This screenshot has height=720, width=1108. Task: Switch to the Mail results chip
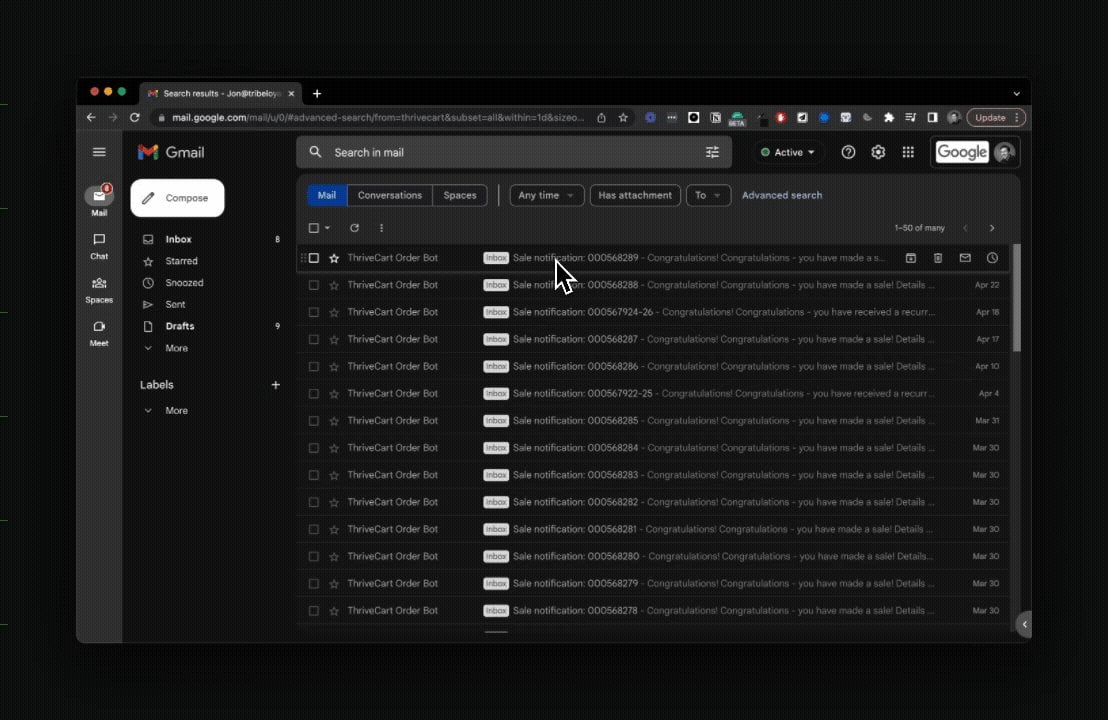[326, 195]
